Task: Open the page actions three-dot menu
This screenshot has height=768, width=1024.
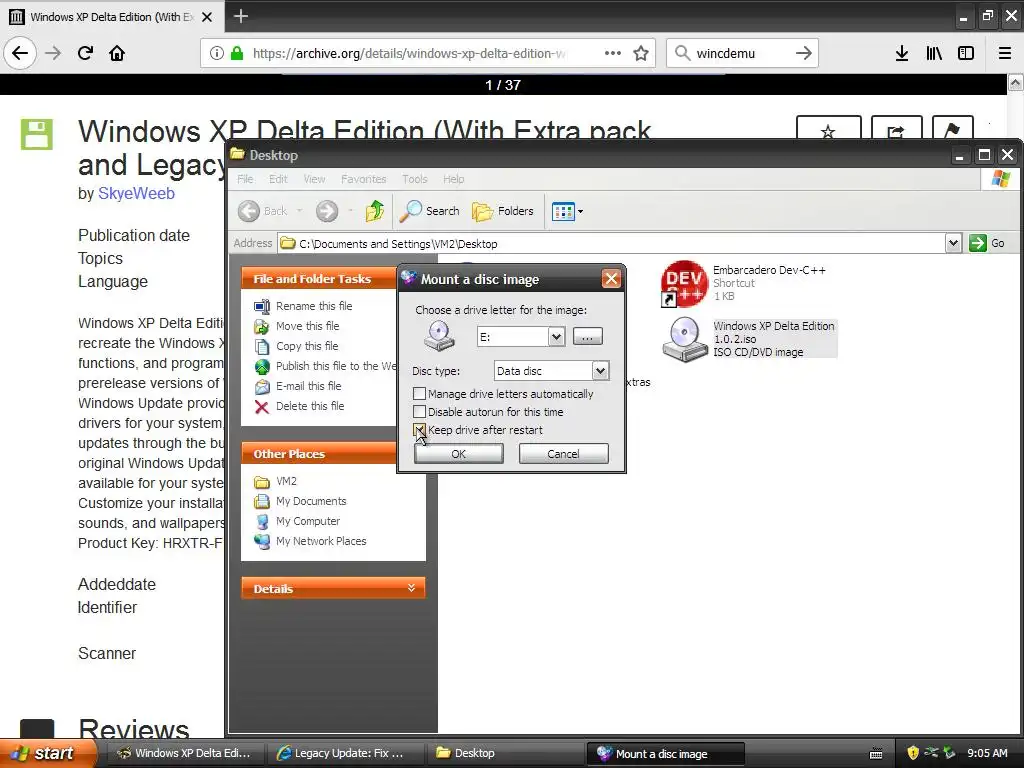Action: point(613,53)
